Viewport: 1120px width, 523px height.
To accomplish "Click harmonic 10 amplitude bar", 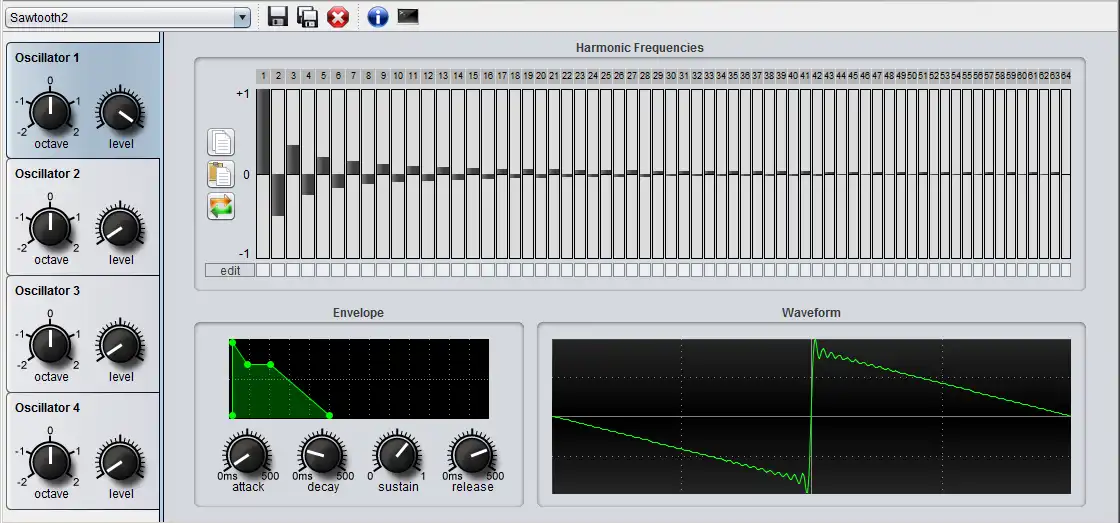I will 398,174.
